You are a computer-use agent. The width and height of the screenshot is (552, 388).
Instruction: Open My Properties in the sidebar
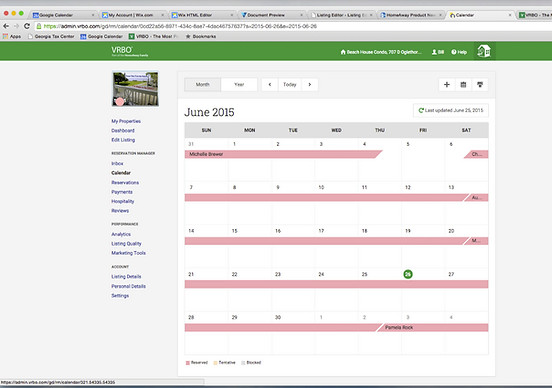click(126, 121)
